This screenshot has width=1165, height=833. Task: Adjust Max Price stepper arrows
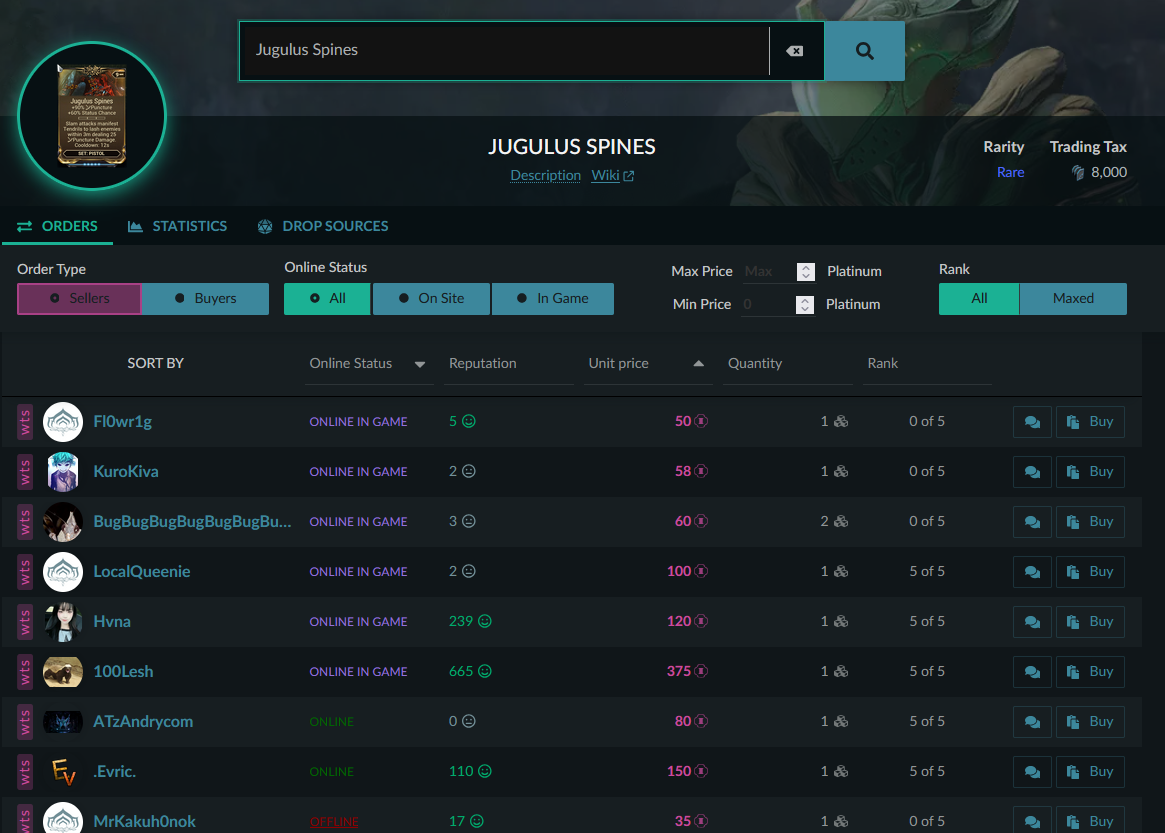pos(805,271)
